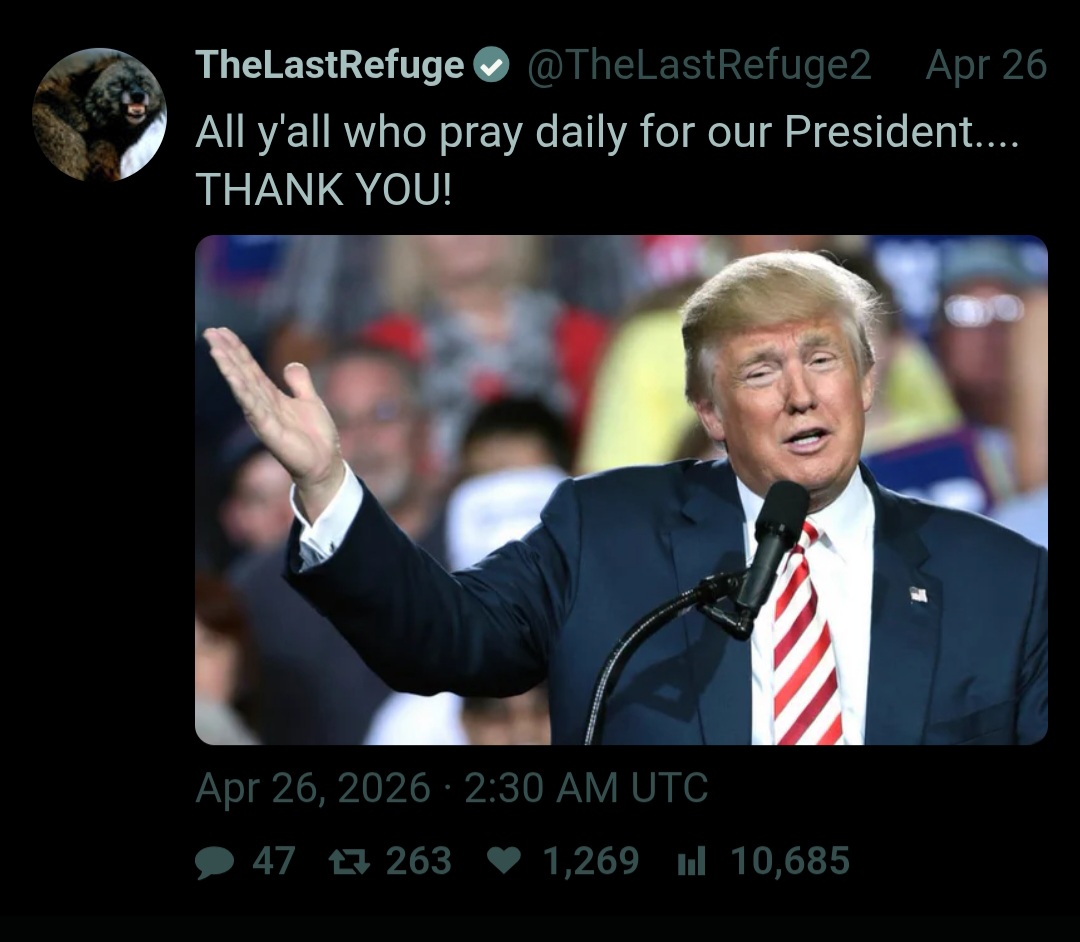Screen dimensions: 1080x942
Task: Click the reply speech bubble icon
Action: click(215, 861)
